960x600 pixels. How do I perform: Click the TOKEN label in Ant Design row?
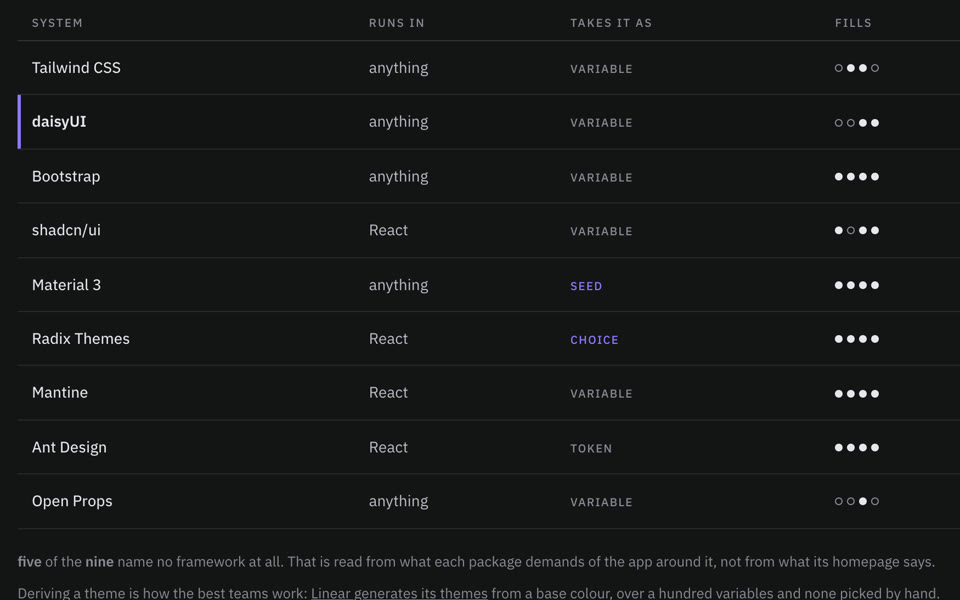[x=591, y=448]
